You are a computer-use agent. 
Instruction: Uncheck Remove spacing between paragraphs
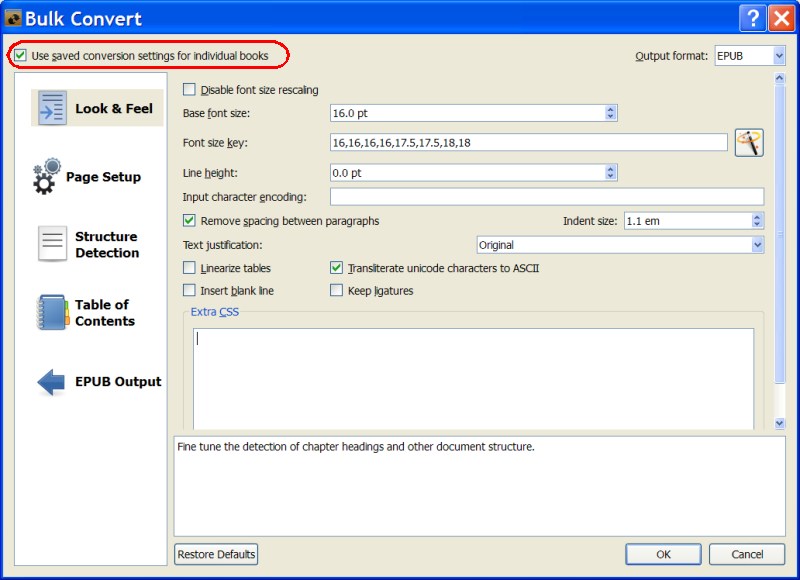pos(189,220)
